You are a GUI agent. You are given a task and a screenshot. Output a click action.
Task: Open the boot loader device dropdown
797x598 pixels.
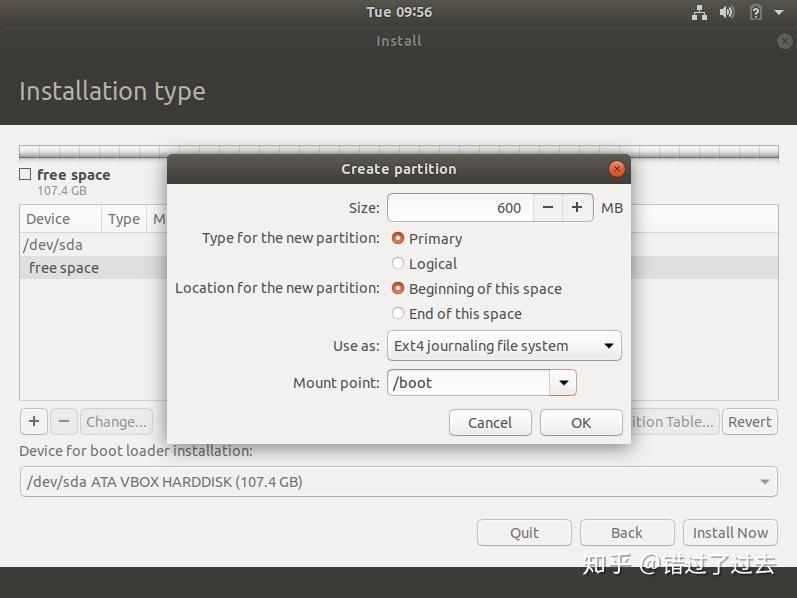[399, 482]
